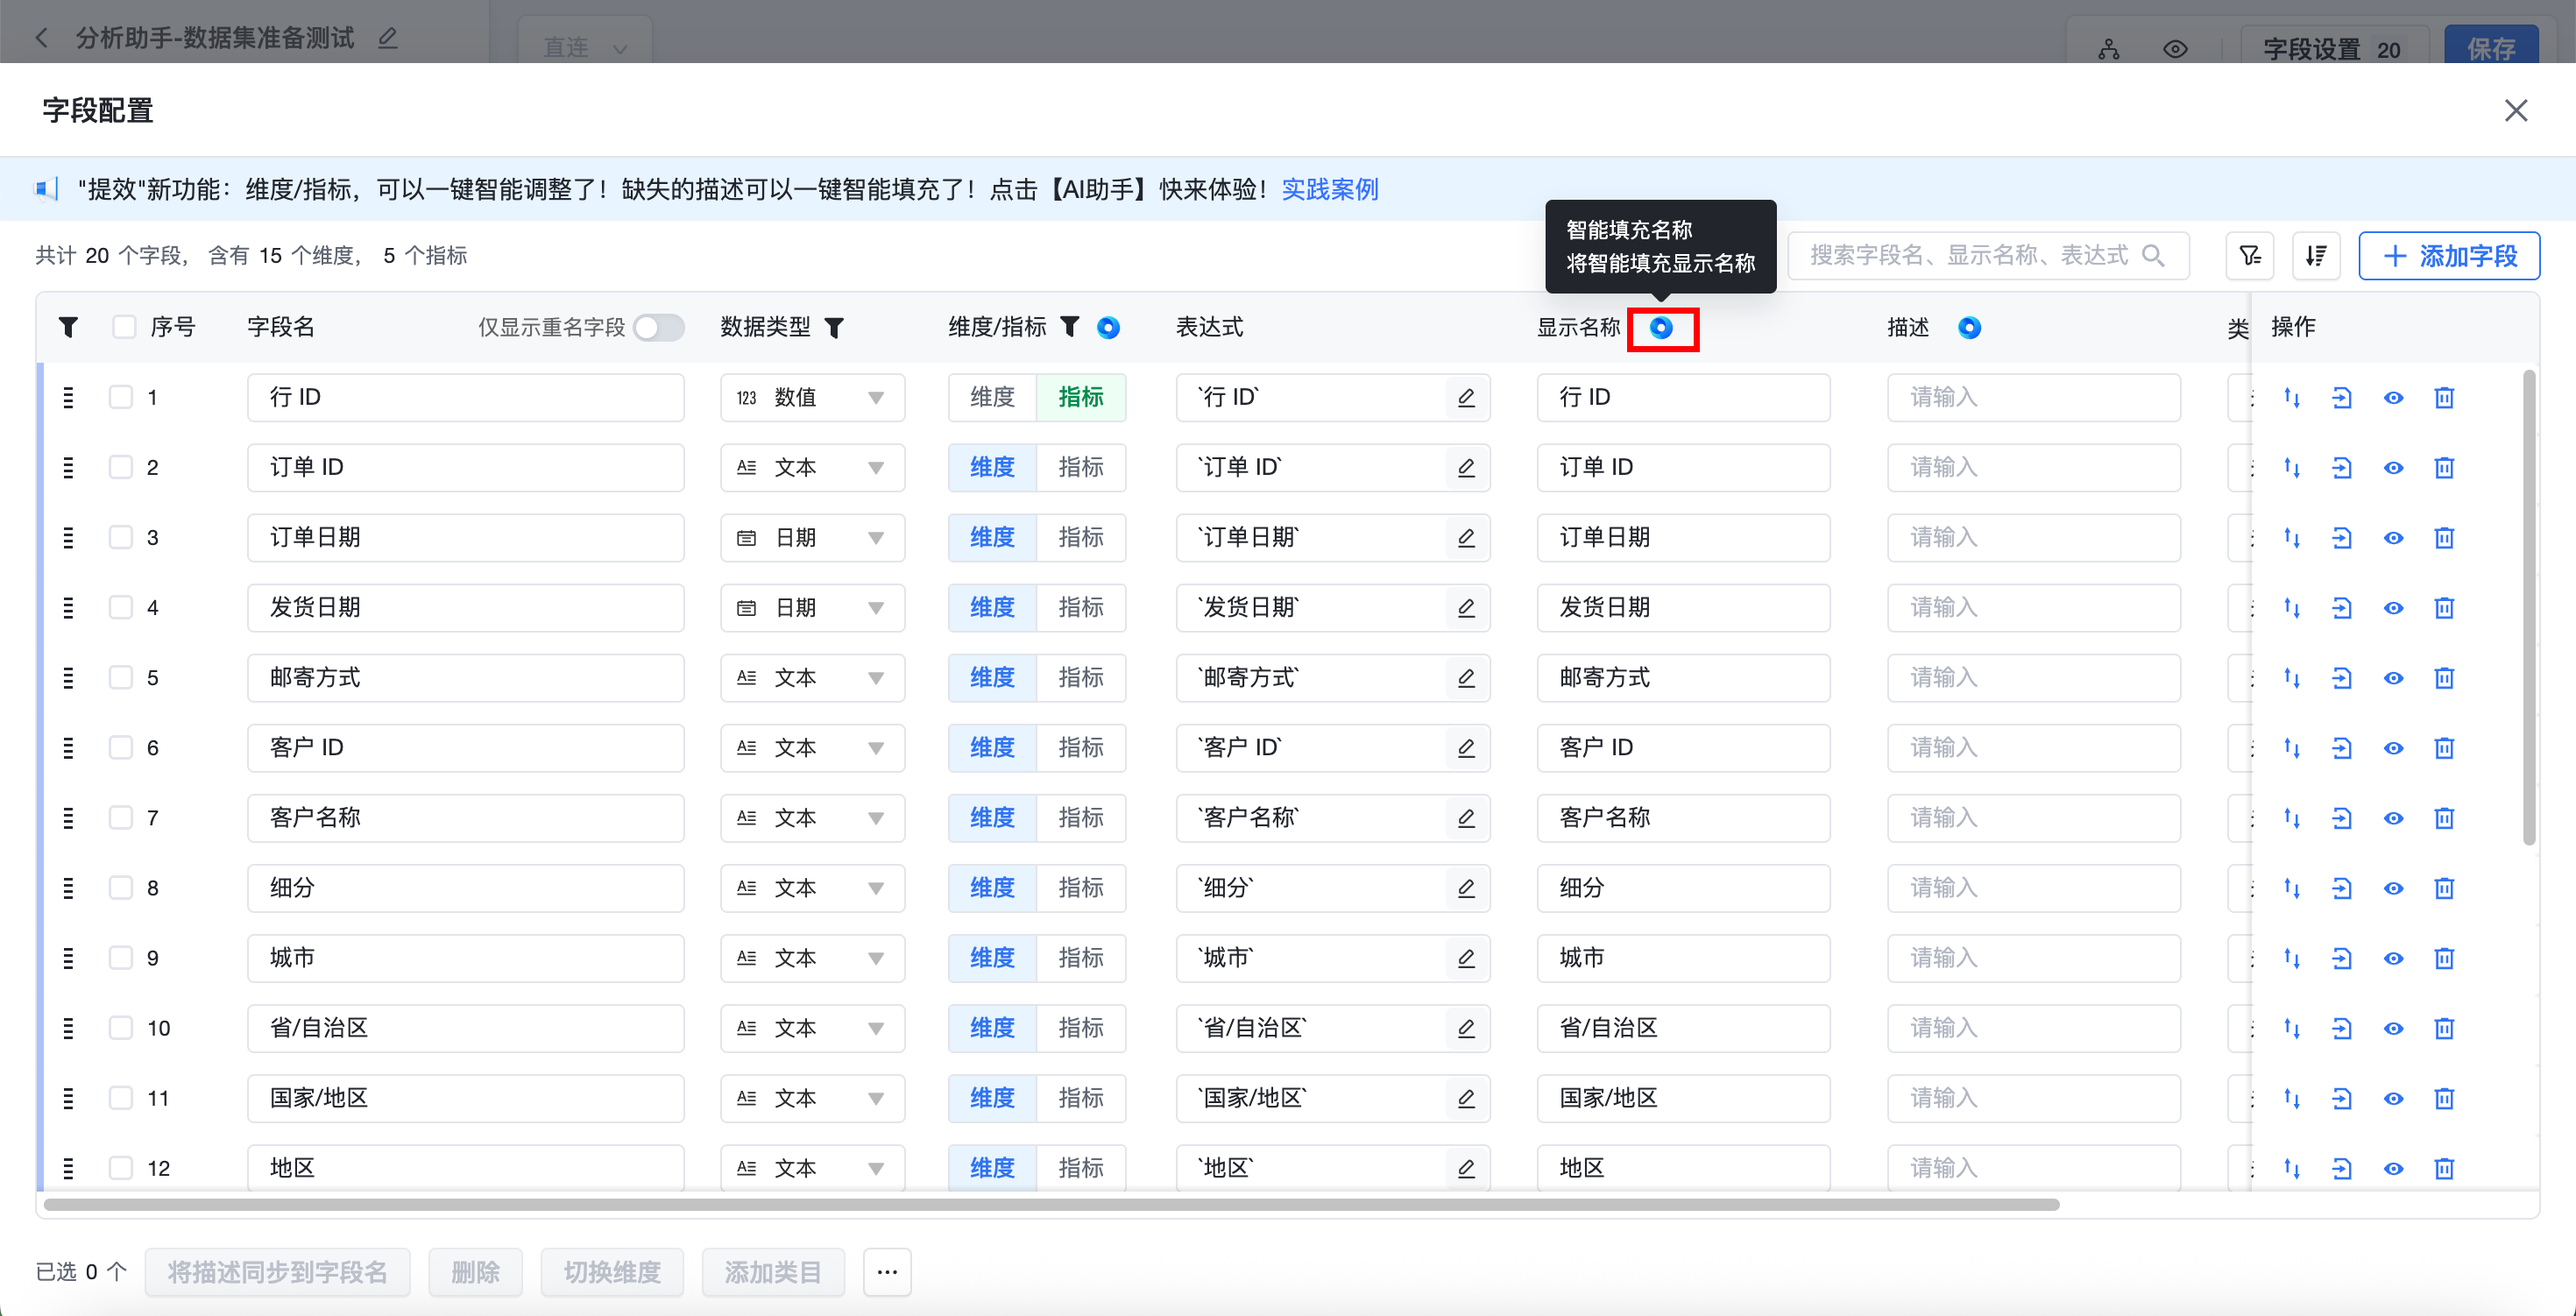The image size is (2576, 1316).
Task: Click 将描述同步到字段名 button
Action: pyautogui.click(x=277, y=1272)
